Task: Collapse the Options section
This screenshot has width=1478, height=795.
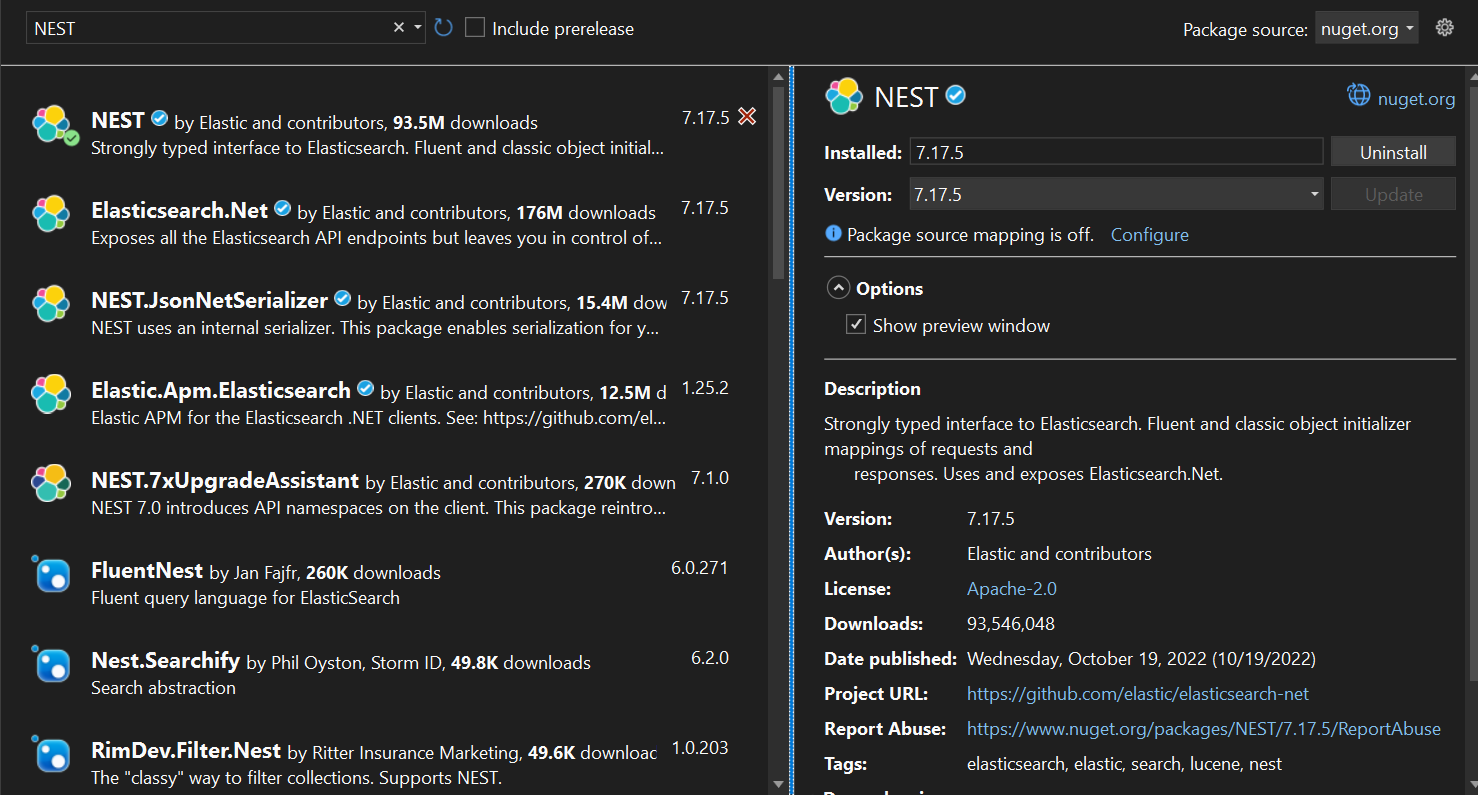Action: click(838, 288)
